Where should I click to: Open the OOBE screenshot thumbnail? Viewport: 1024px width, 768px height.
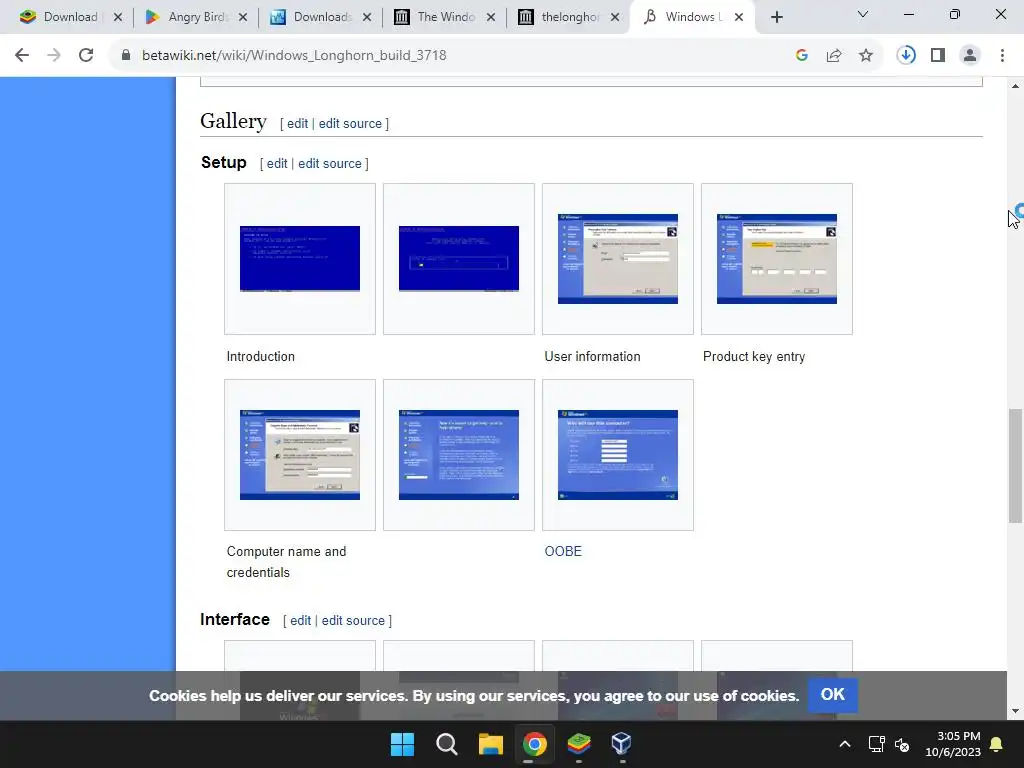[x=618, y=455]
